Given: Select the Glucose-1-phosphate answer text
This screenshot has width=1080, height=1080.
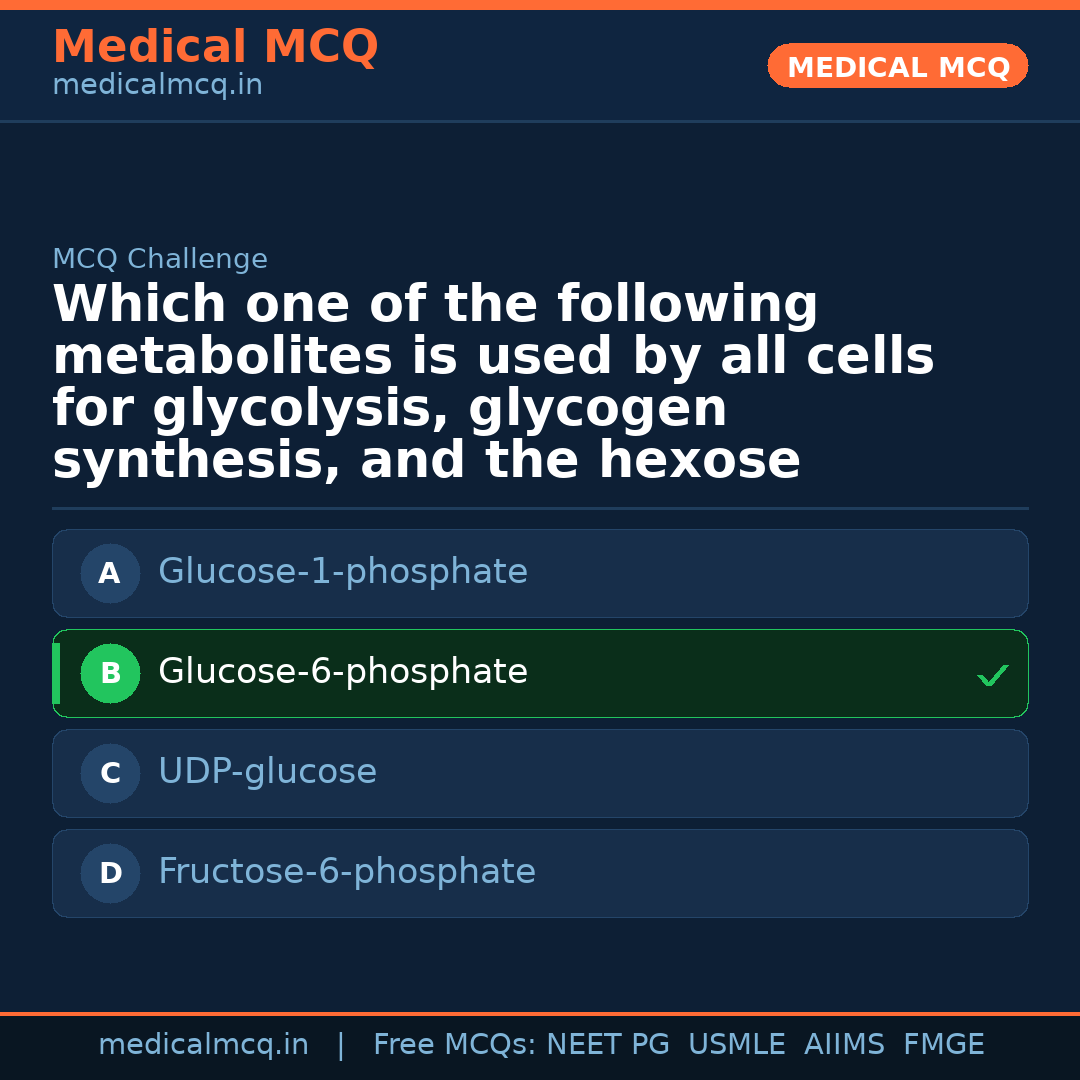Looking at the screenshot, I should click(x=342, y=572).
